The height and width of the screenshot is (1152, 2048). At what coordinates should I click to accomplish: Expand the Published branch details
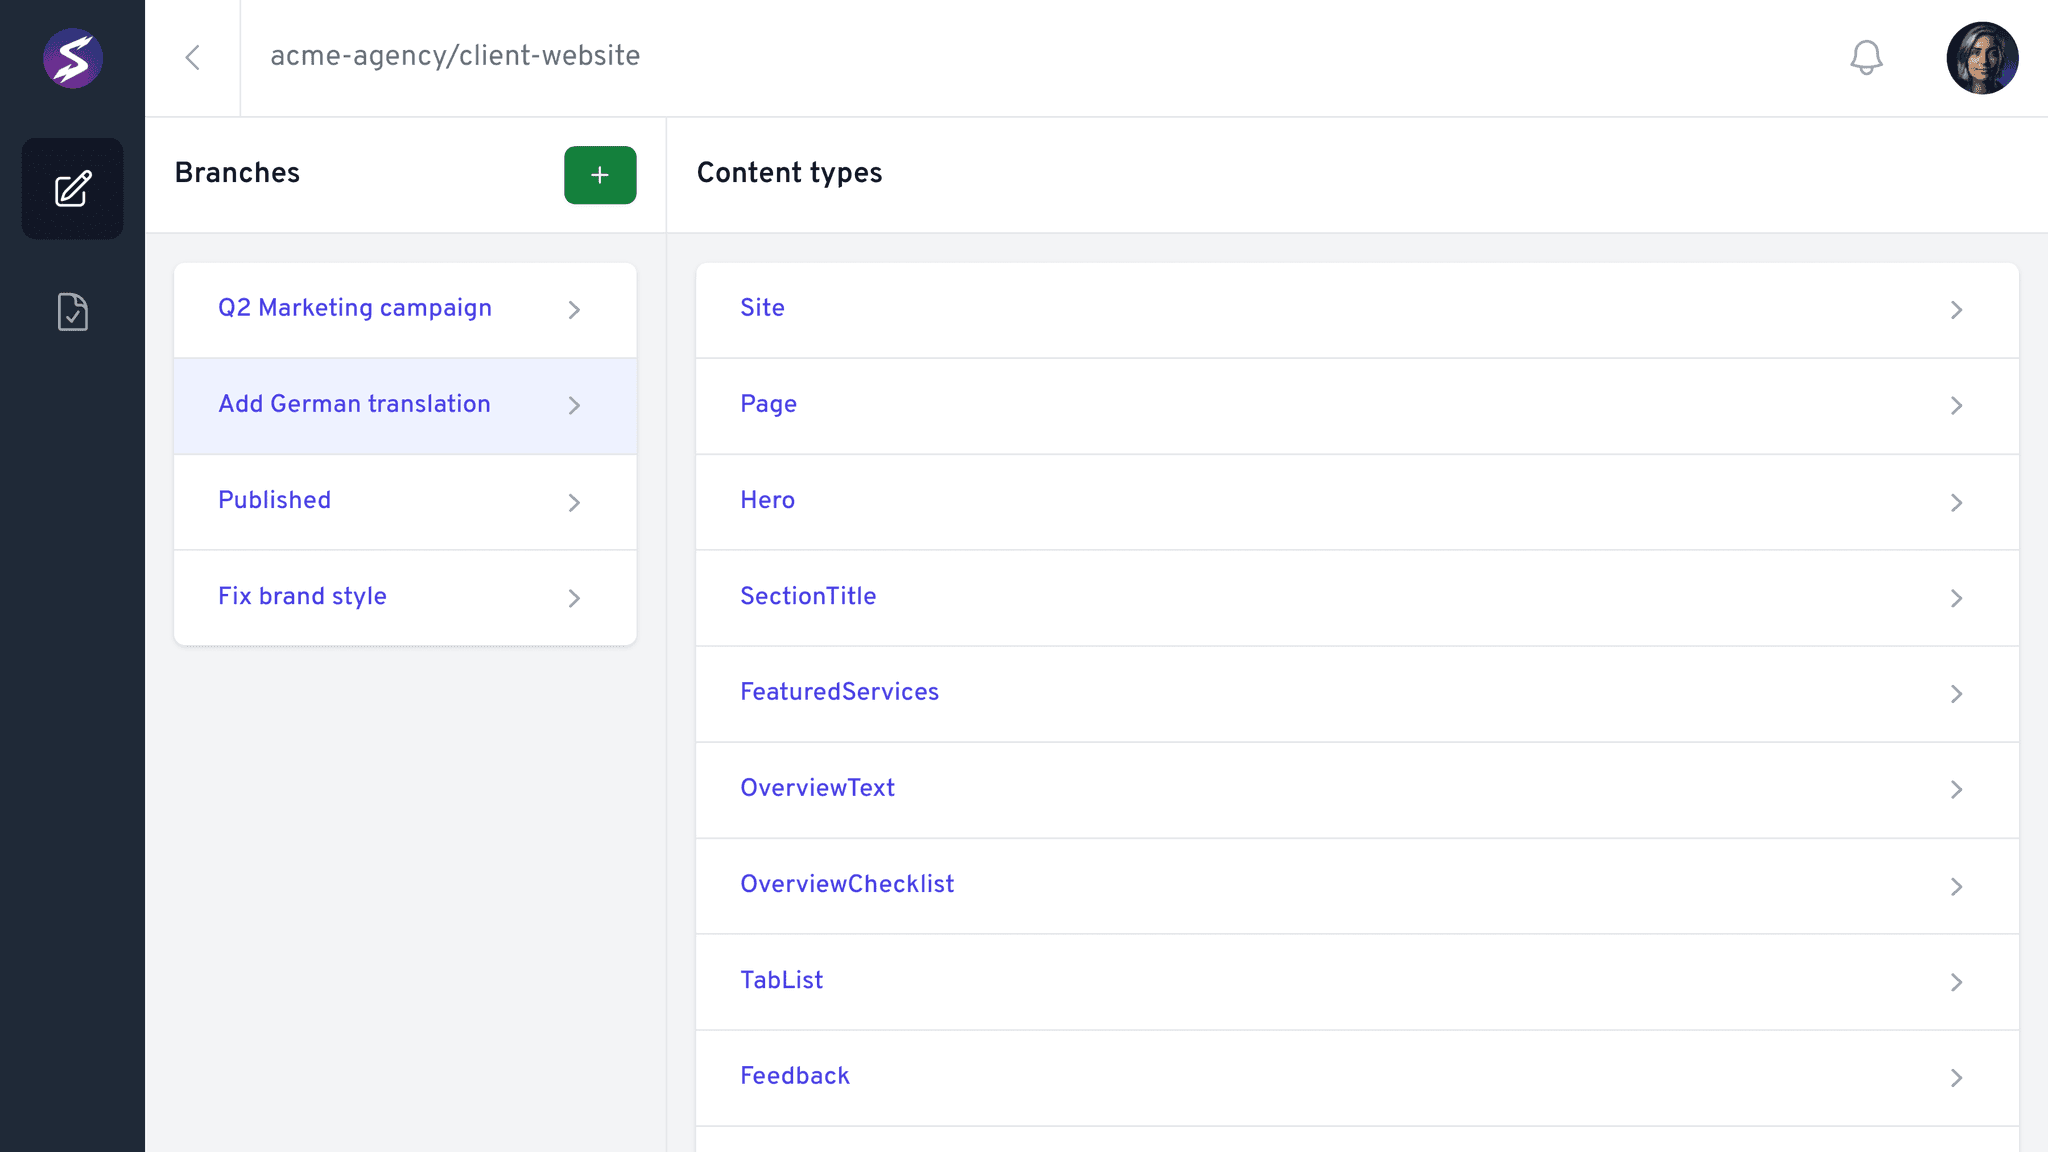point(574,503)
